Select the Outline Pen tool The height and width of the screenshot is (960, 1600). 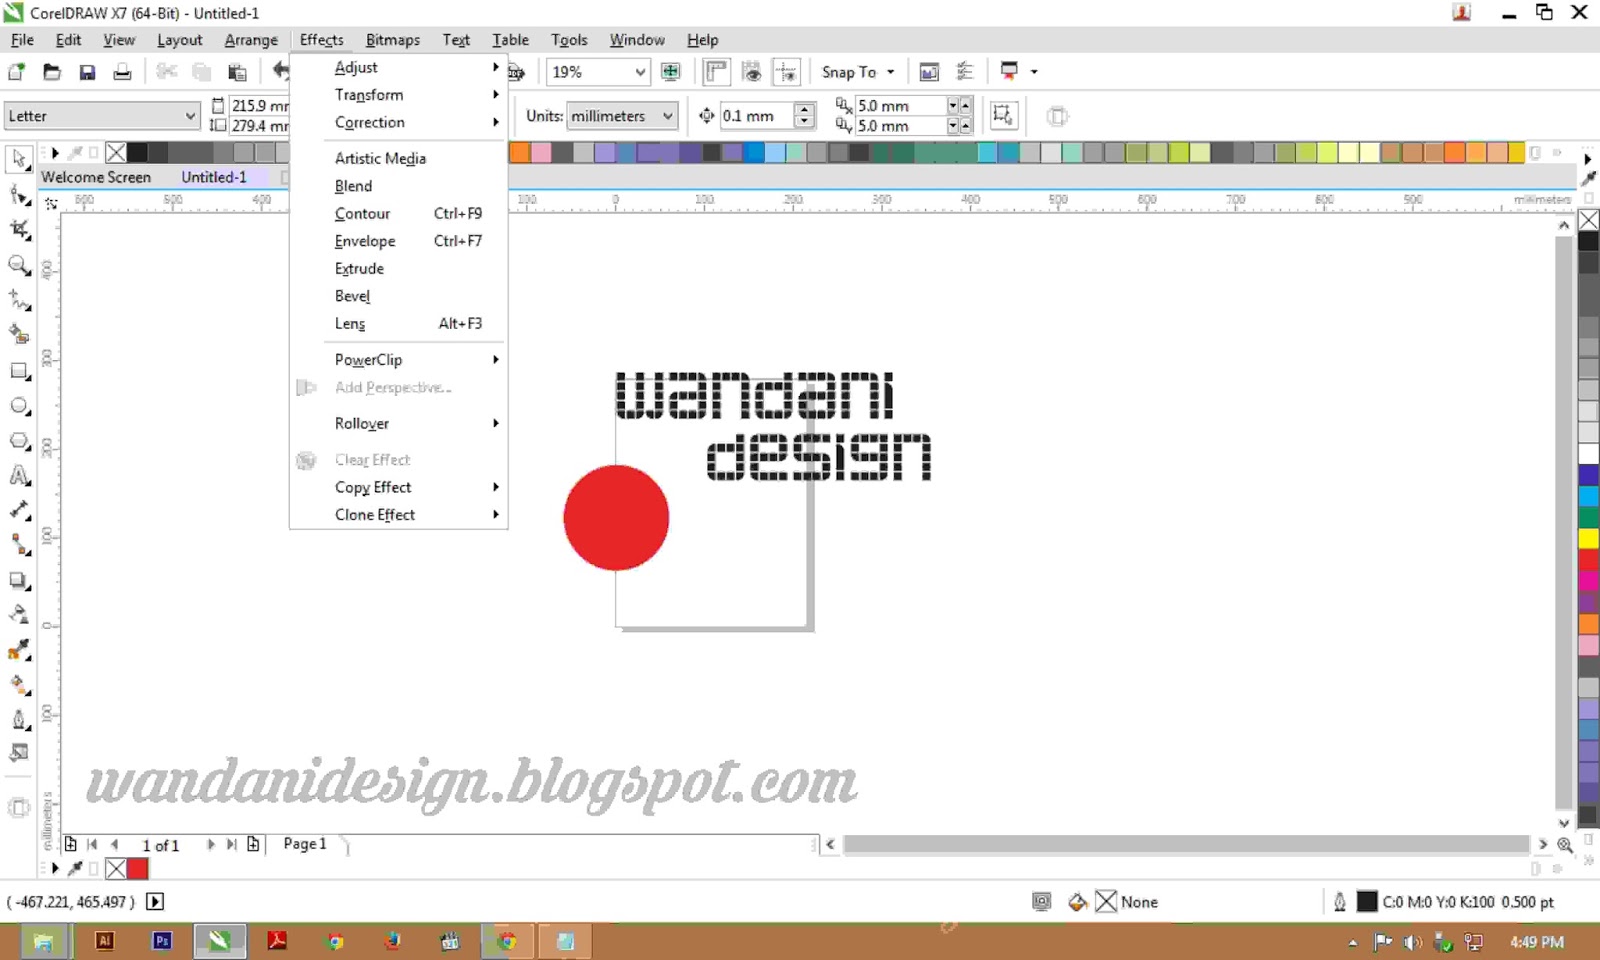tap(19, 720)
